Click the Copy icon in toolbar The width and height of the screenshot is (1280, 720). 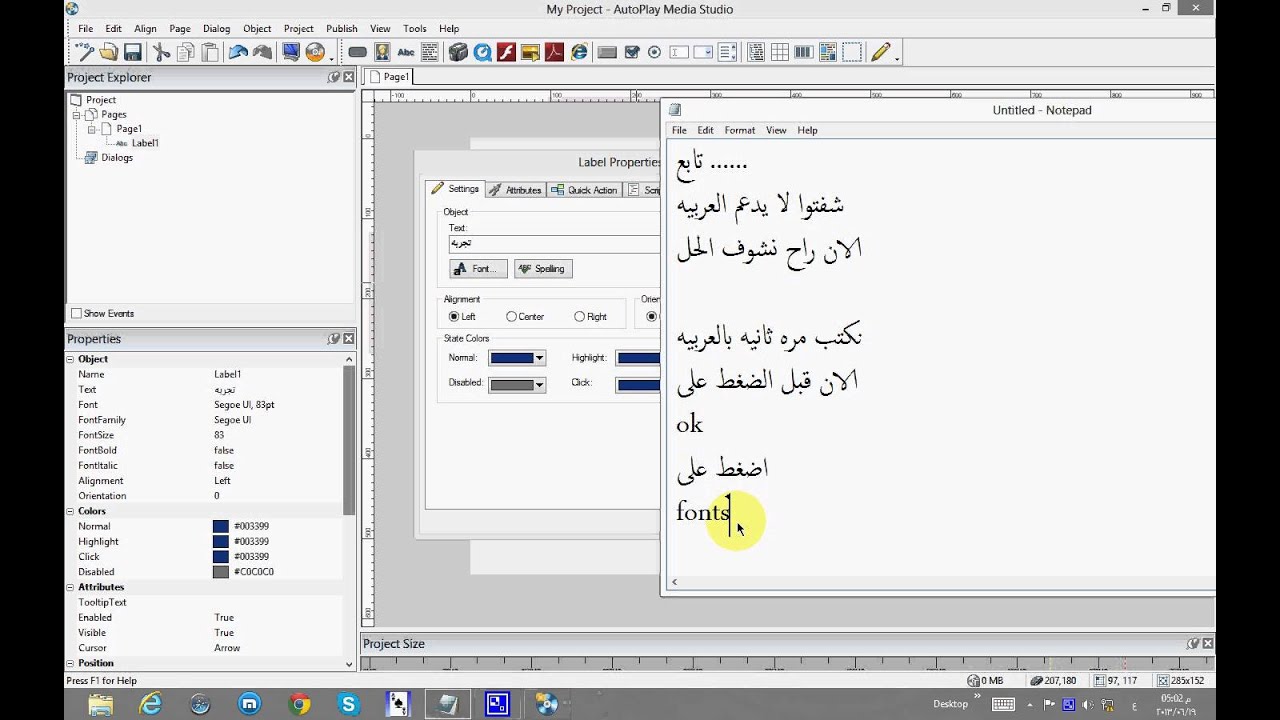click(x=185, y=52)
